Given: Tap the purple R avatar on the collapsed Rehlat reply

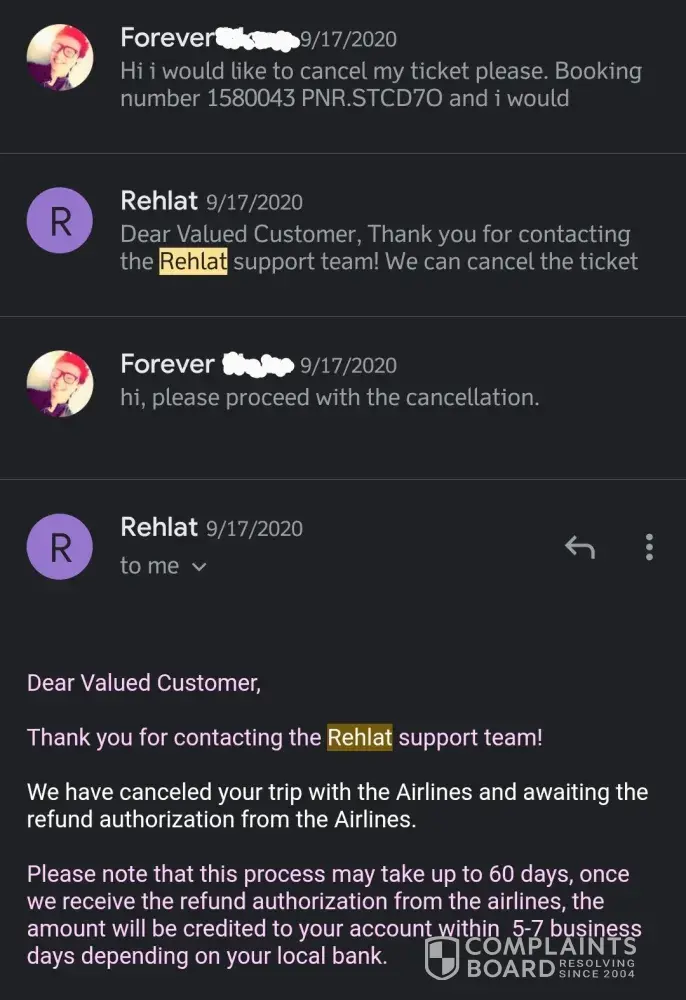Looking at the screenshot, I should click(60, 220).
